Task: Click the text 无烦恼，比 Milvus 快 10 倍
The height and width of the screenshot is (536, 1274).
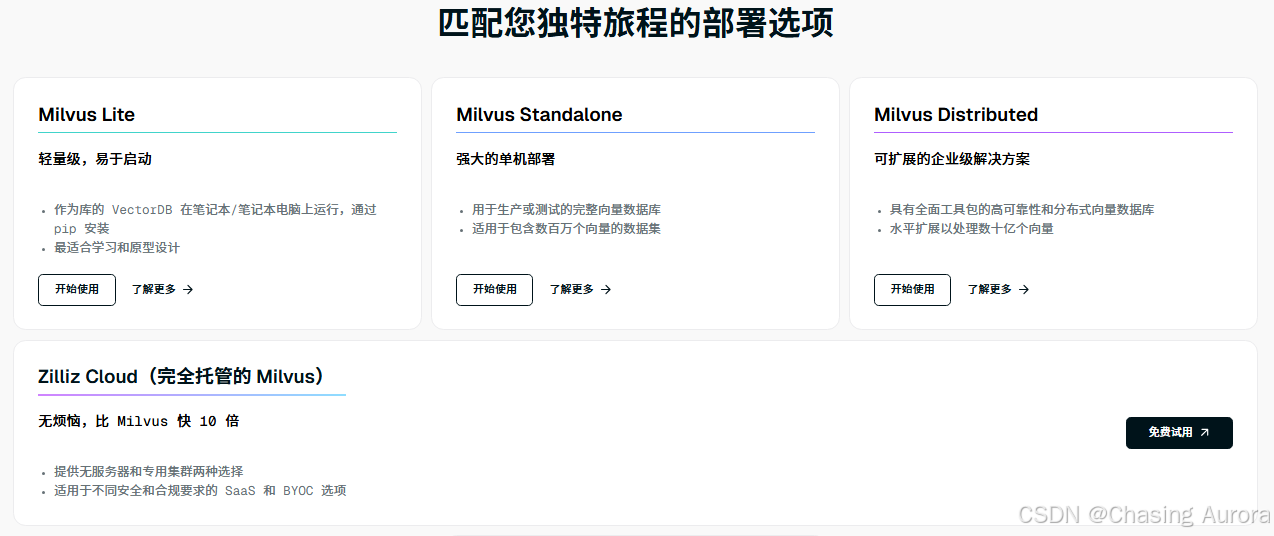Action: (x=139, y=421)
